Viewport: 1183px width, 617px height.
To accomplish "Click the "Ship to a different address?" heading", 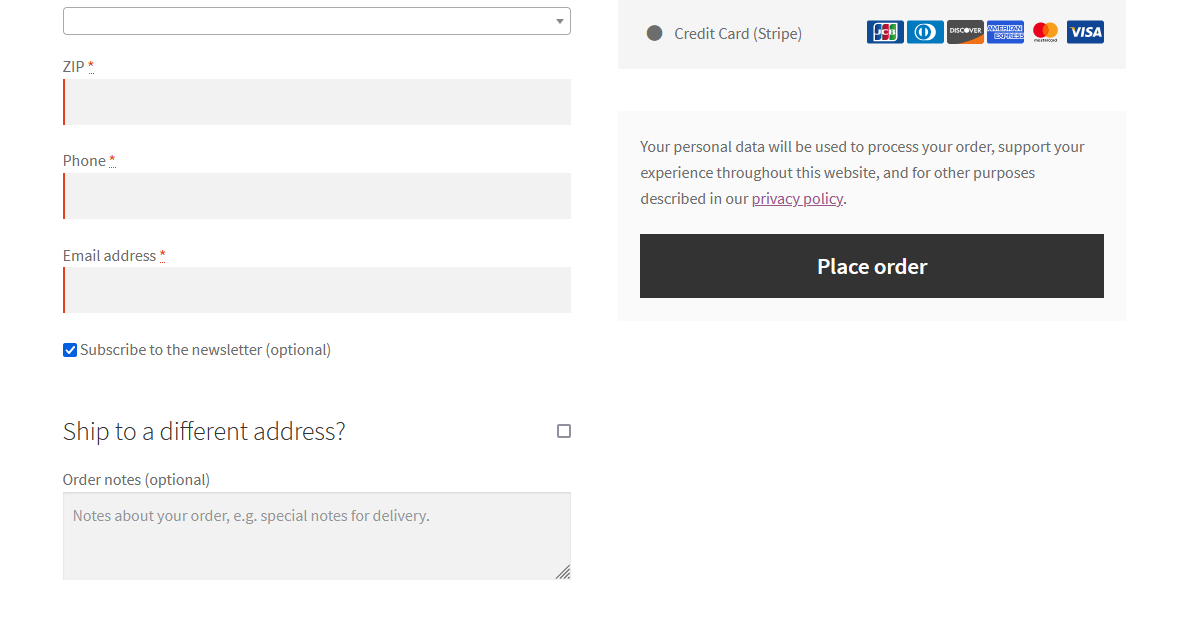I will (x=204, y=431).
